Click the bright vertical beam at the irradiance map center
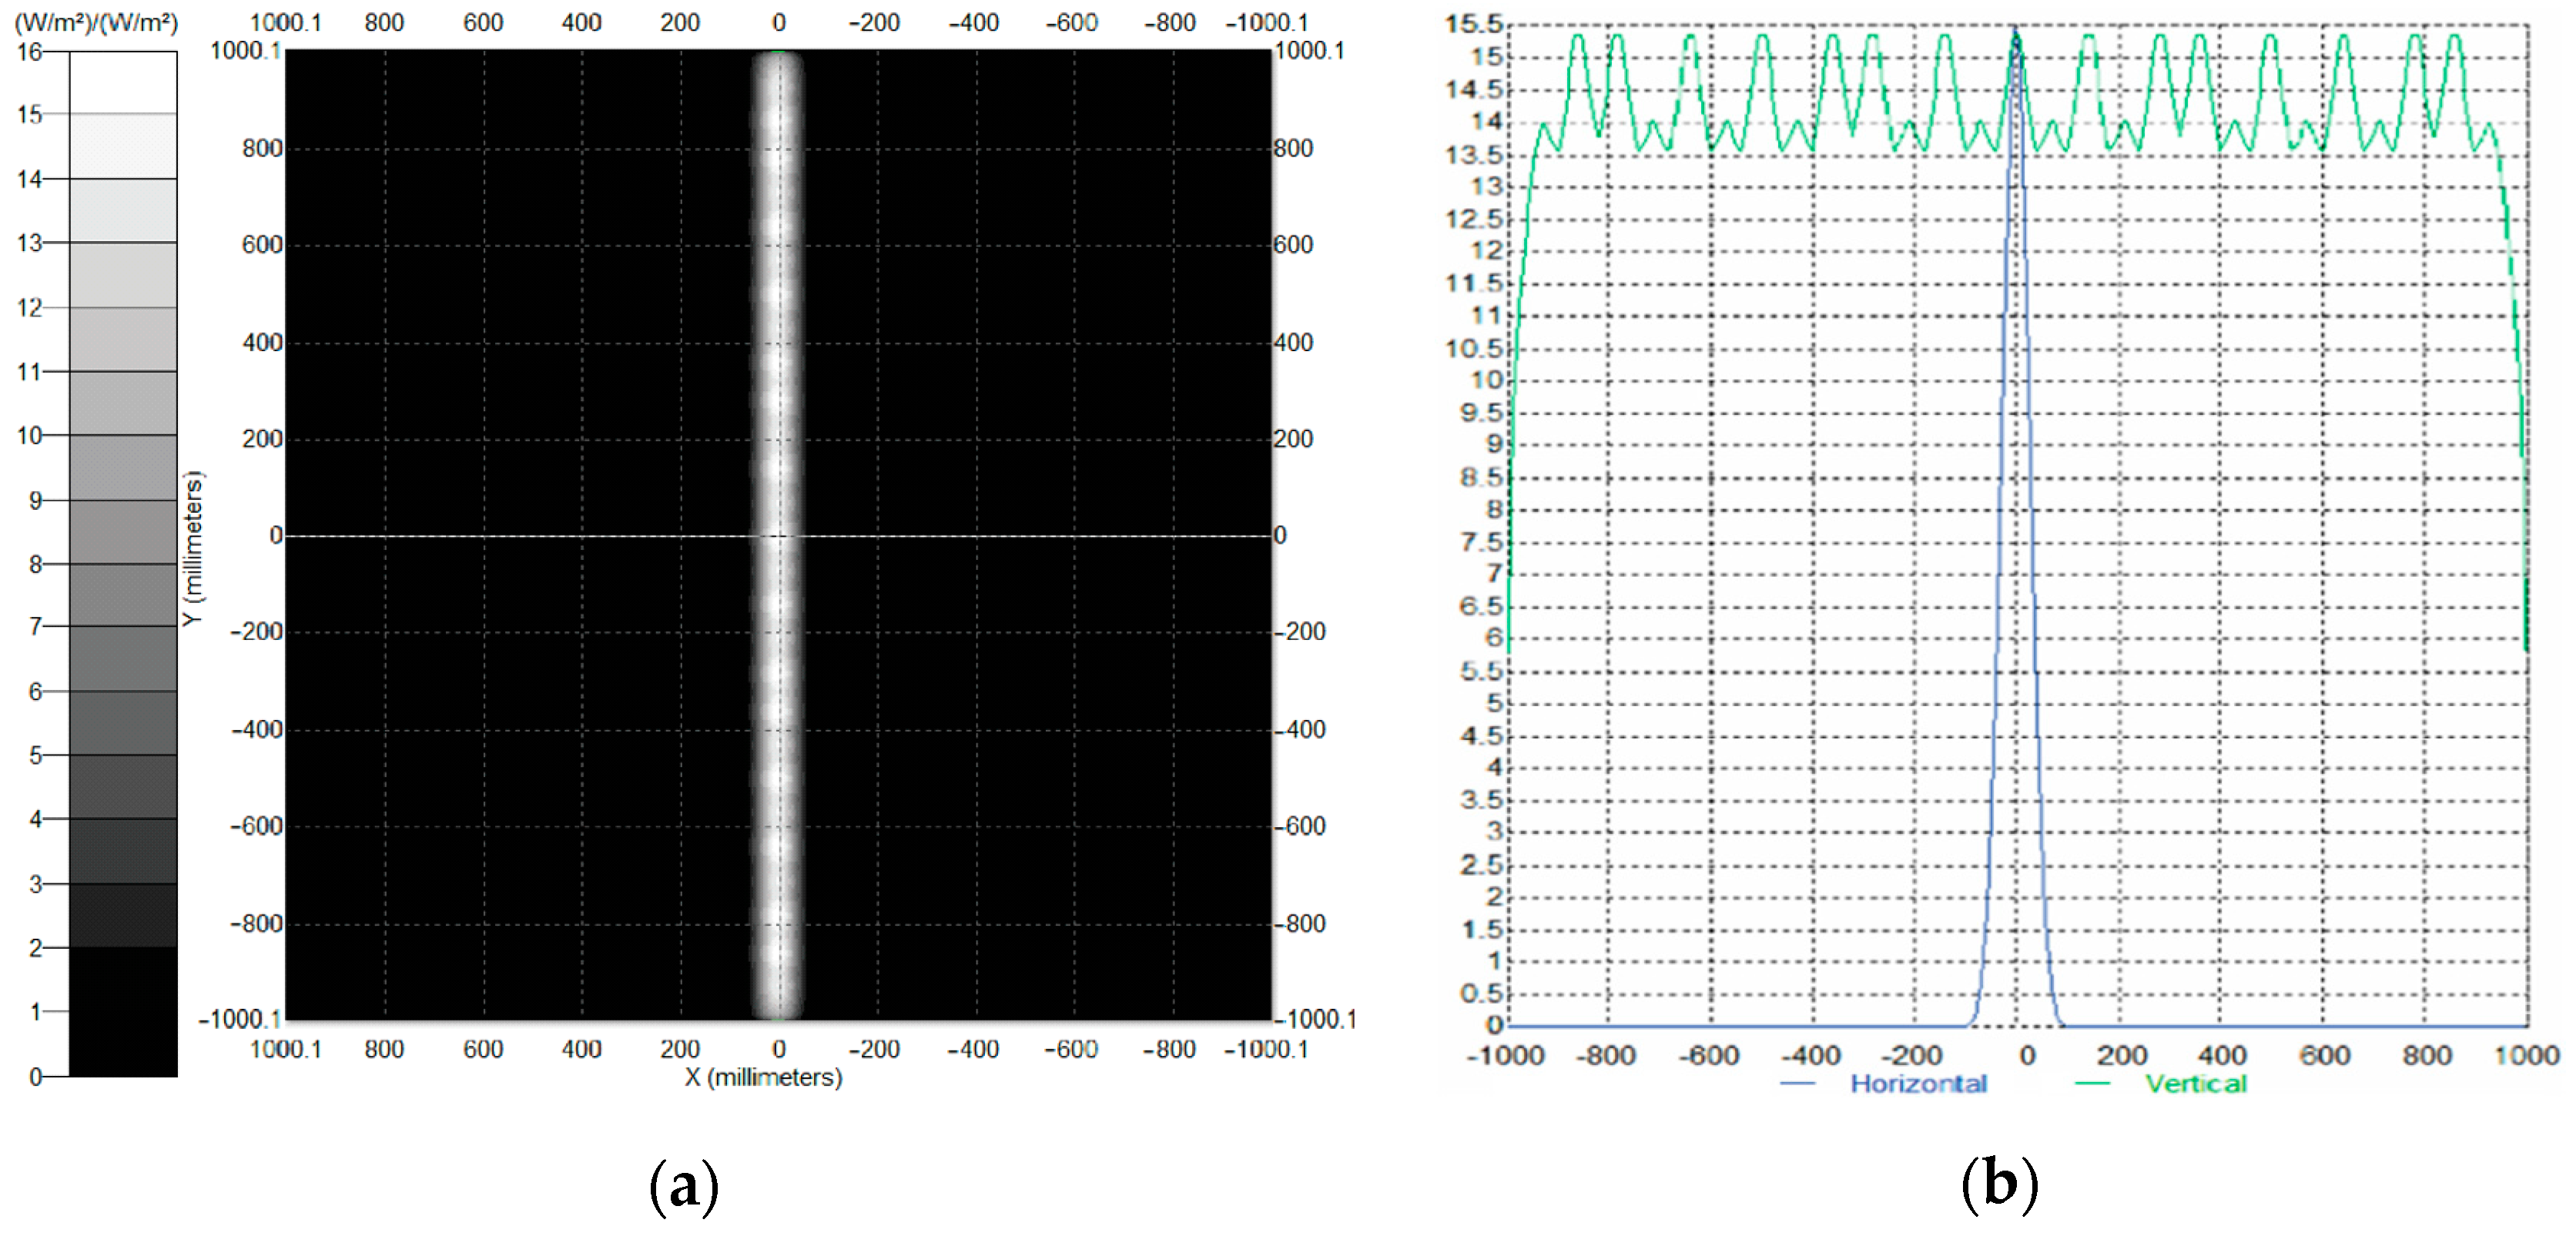 point(777,536)
